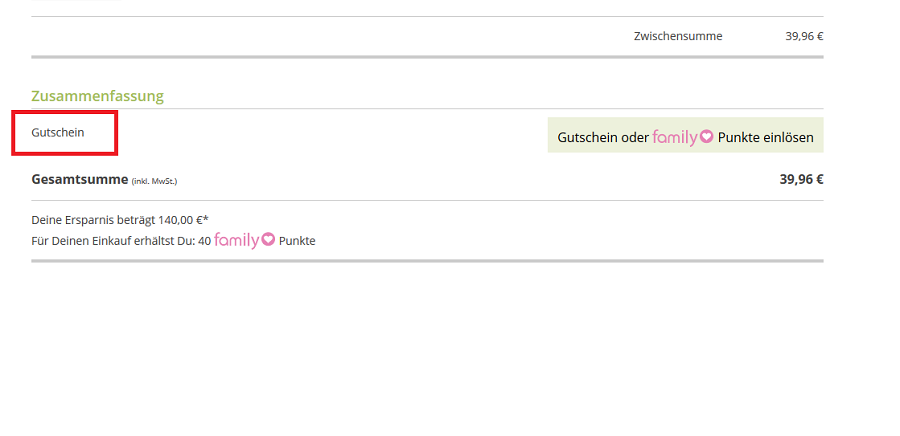Click the number 40 in the points line
Viewport: 900px width, 436px height.
204,241
